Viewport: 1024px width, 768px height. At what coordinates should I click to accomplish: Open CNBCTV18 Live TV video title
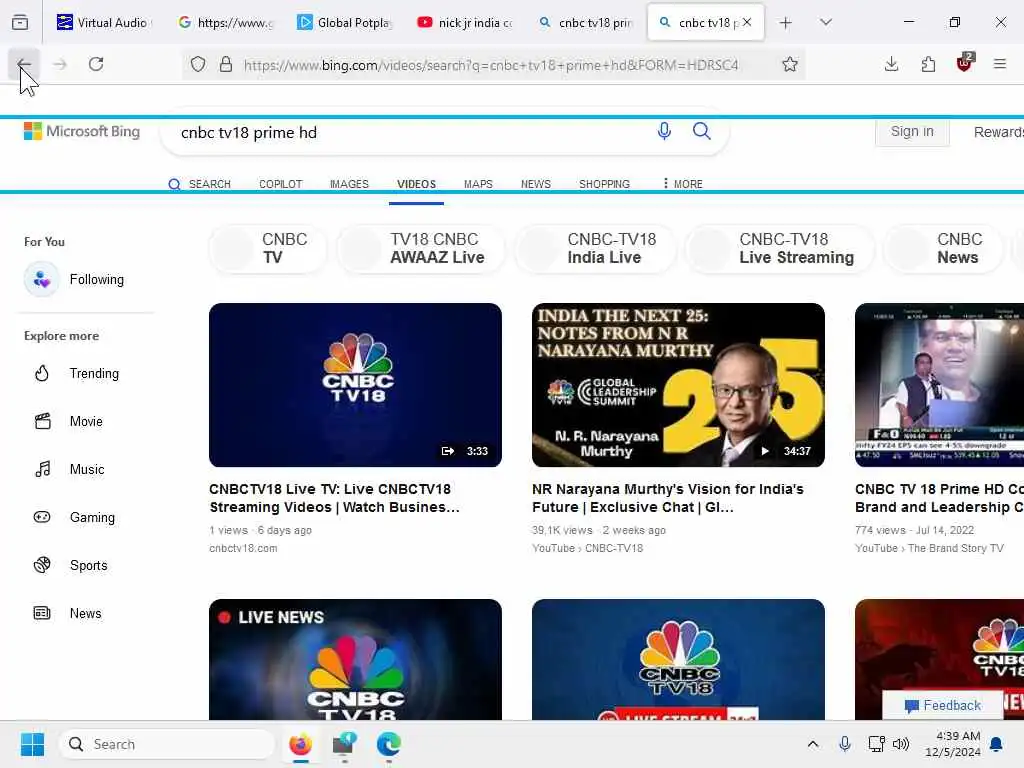tap(334, 498)
